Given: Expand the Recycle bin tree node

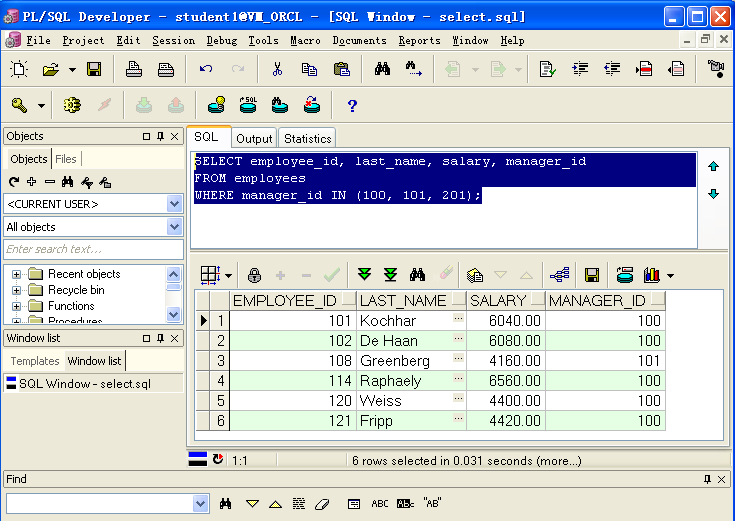Looking at the screenshot, I should tap(16, 290).
